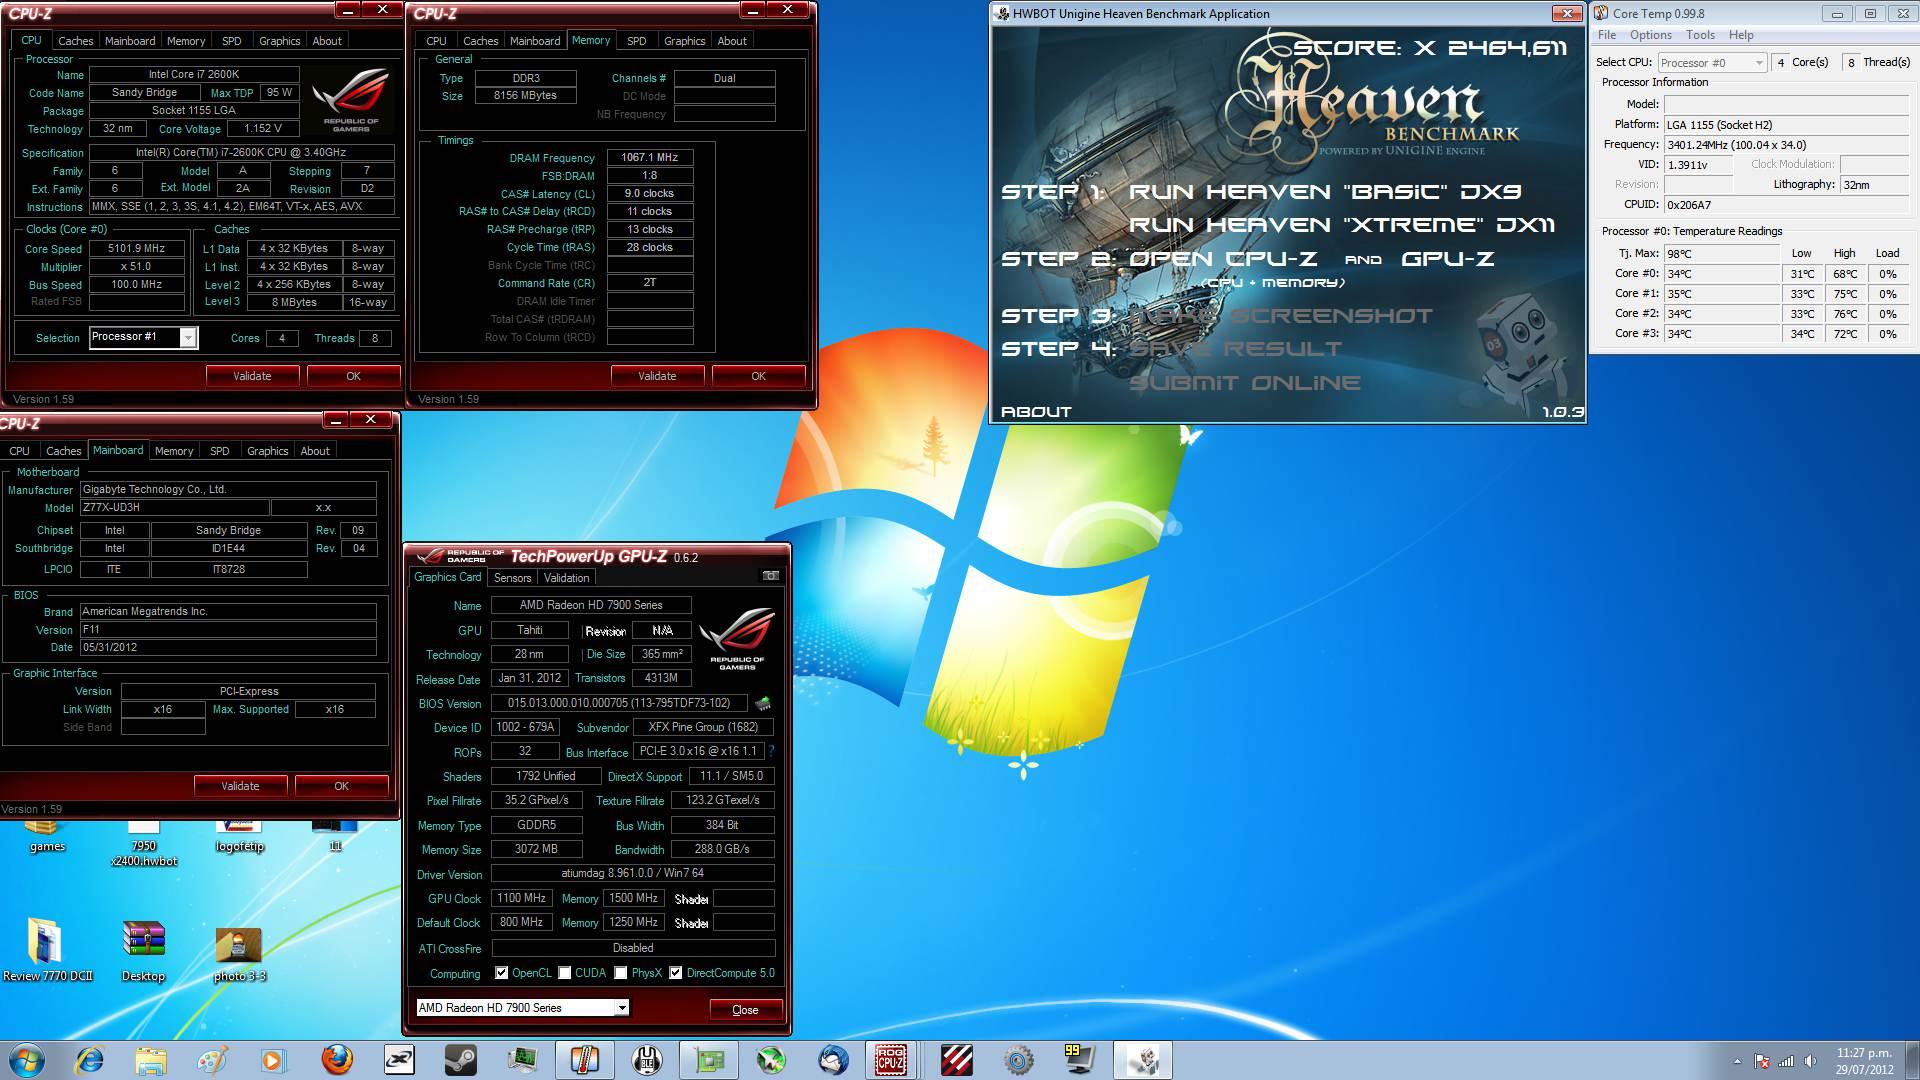Click OPEN CPU-Z in Heaven step 2
1920x1080 pixels.
pyautogui.click(x=1223, y=259)
